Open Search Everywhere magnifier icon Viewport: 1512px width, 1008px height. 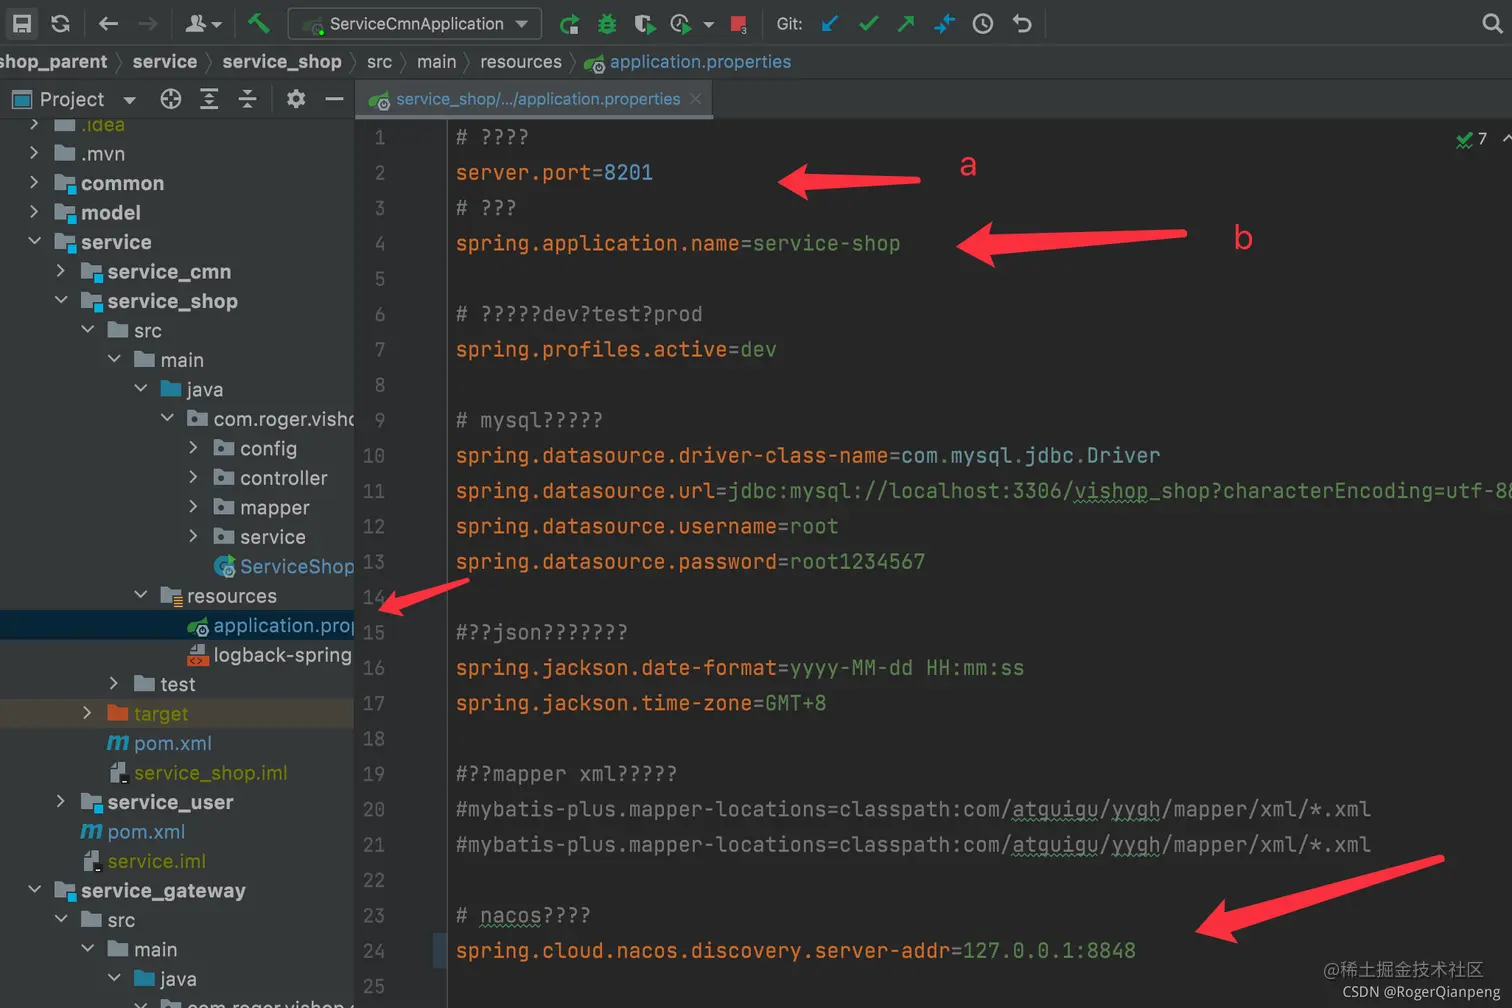tap(1492, 23)
